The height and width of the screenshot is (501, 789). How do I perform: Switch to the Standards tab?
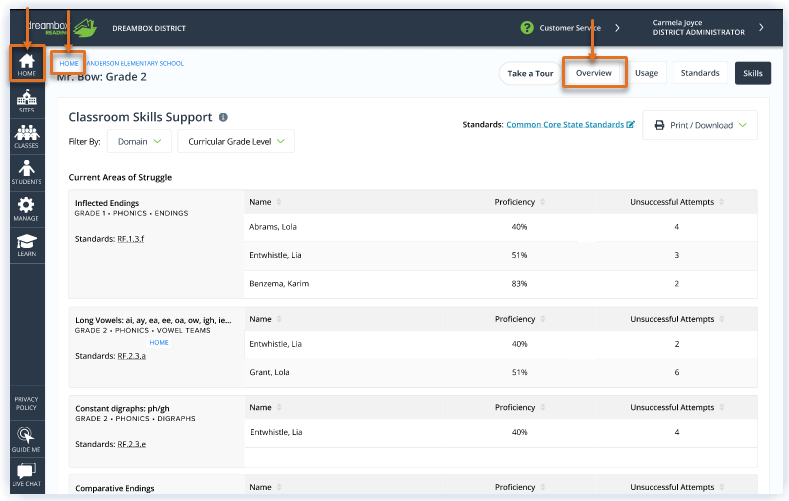pyautogui.click(x=700, y=73)
